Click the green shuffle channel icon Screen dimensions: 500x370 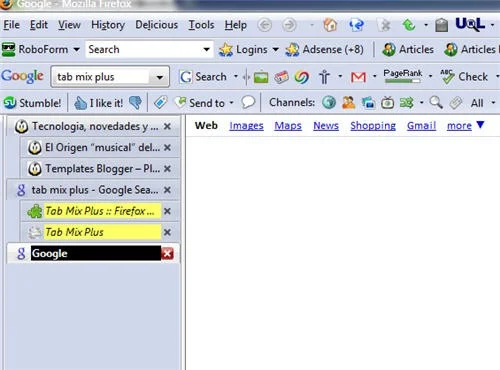[x=407, y=103]
